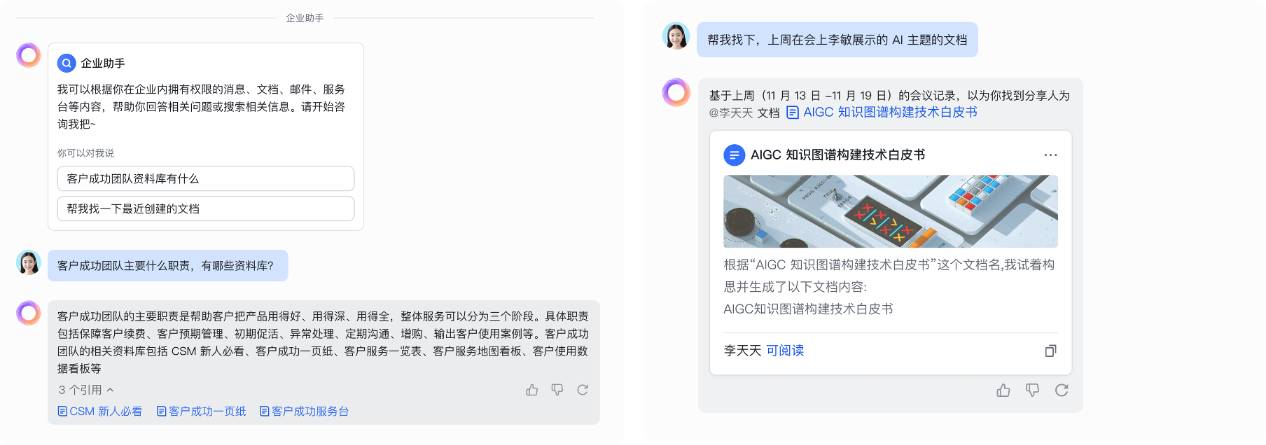Regenerate the AIGC document reply

click(x=1062, y=390)
